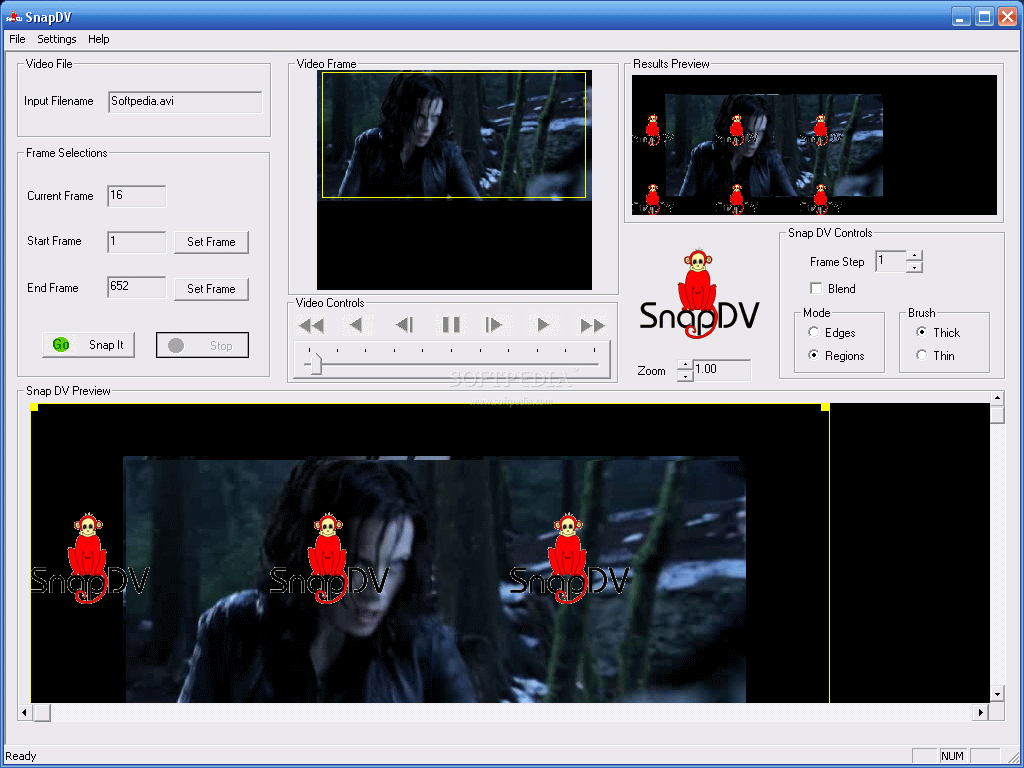The width and height of the screenshot is (1024, 768).
Task: Click Set Frame for End Frame
Action: click(211, 289)
